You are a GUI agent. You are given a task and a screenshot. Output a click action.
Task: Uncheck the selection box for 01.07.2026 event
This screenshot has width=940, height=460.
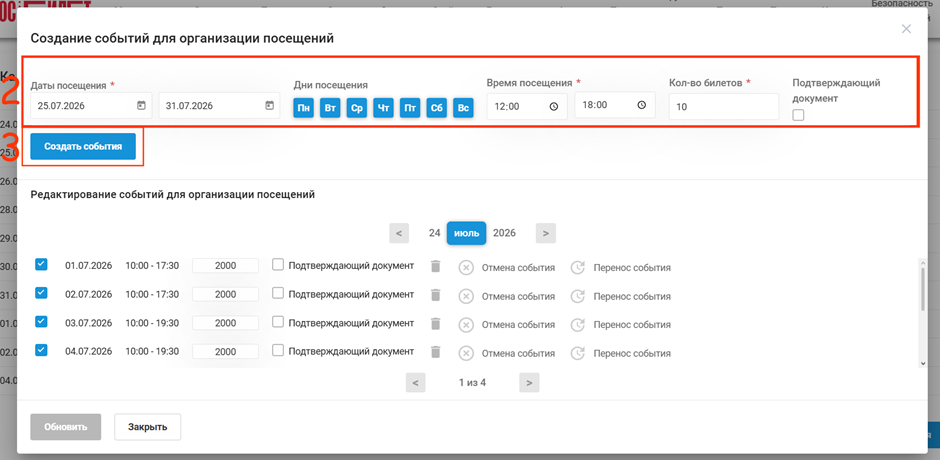click(x=41, y=264)
